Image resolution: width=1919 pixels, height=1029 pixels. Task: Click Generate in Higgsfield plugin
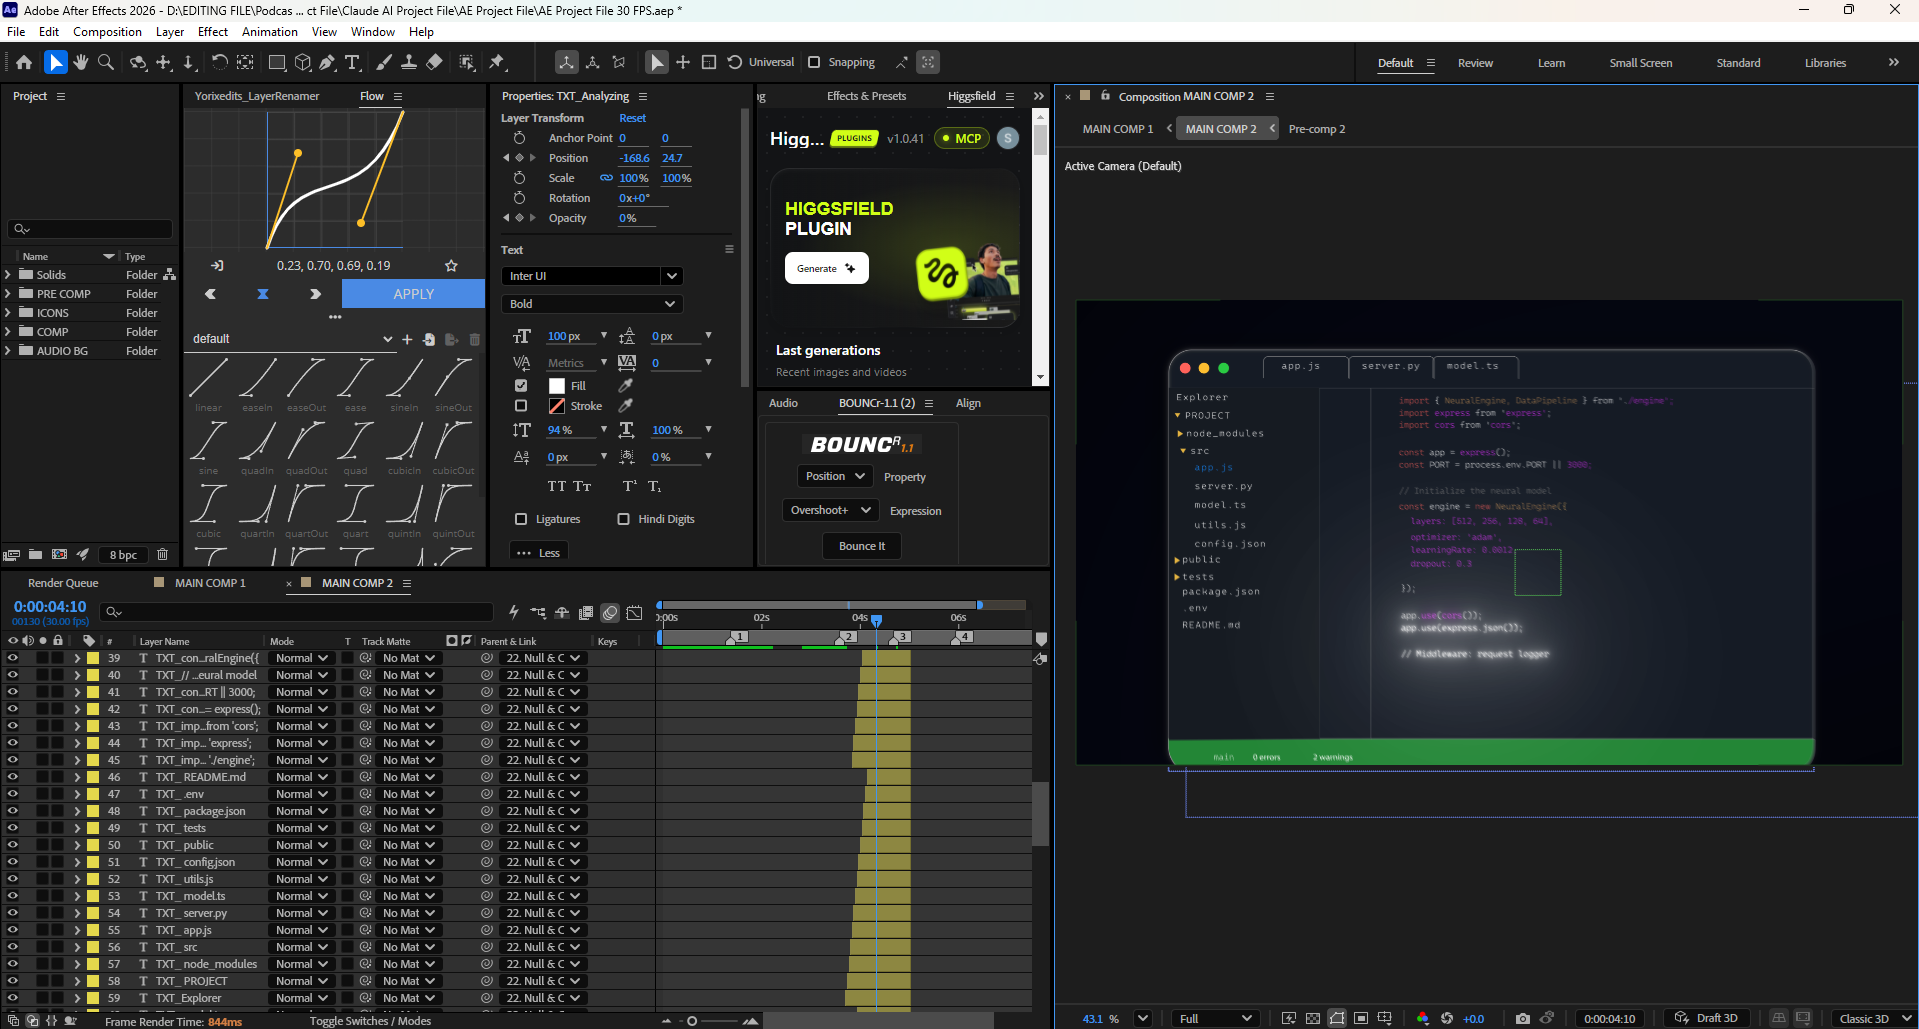826,268
